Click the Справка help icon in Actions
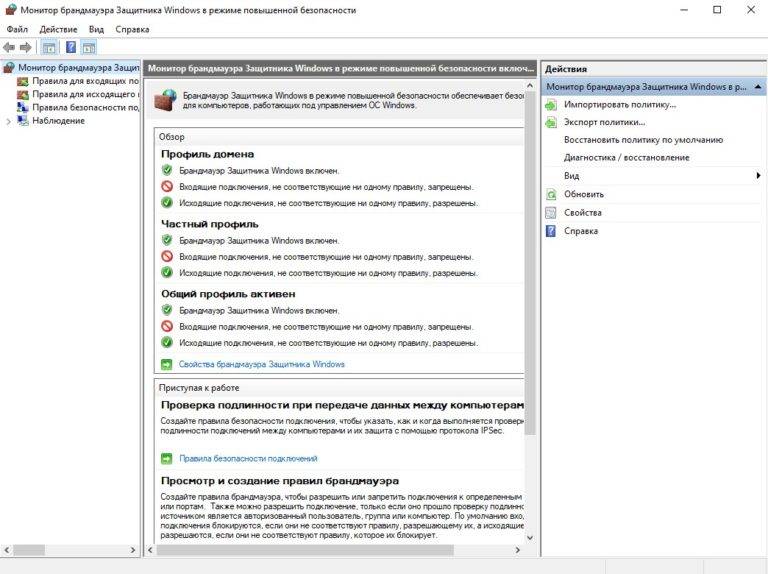Viewport: 768px width, 574px height. [x=551, y=231]
